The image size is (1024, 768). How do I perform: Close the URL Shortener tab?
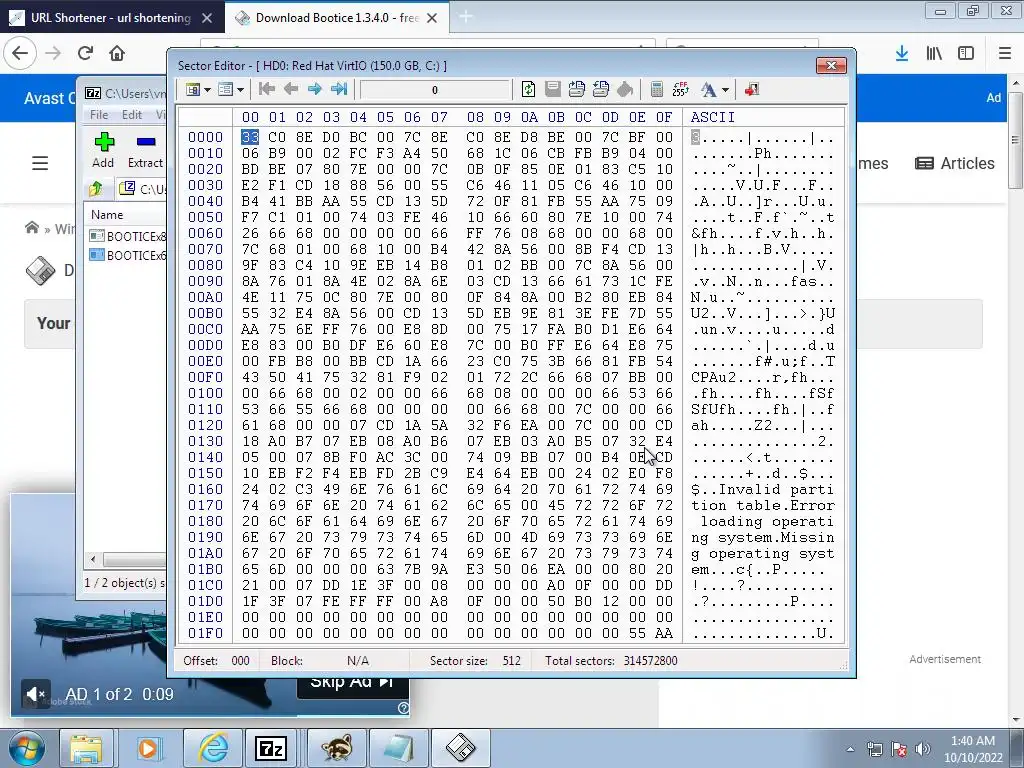207,18
